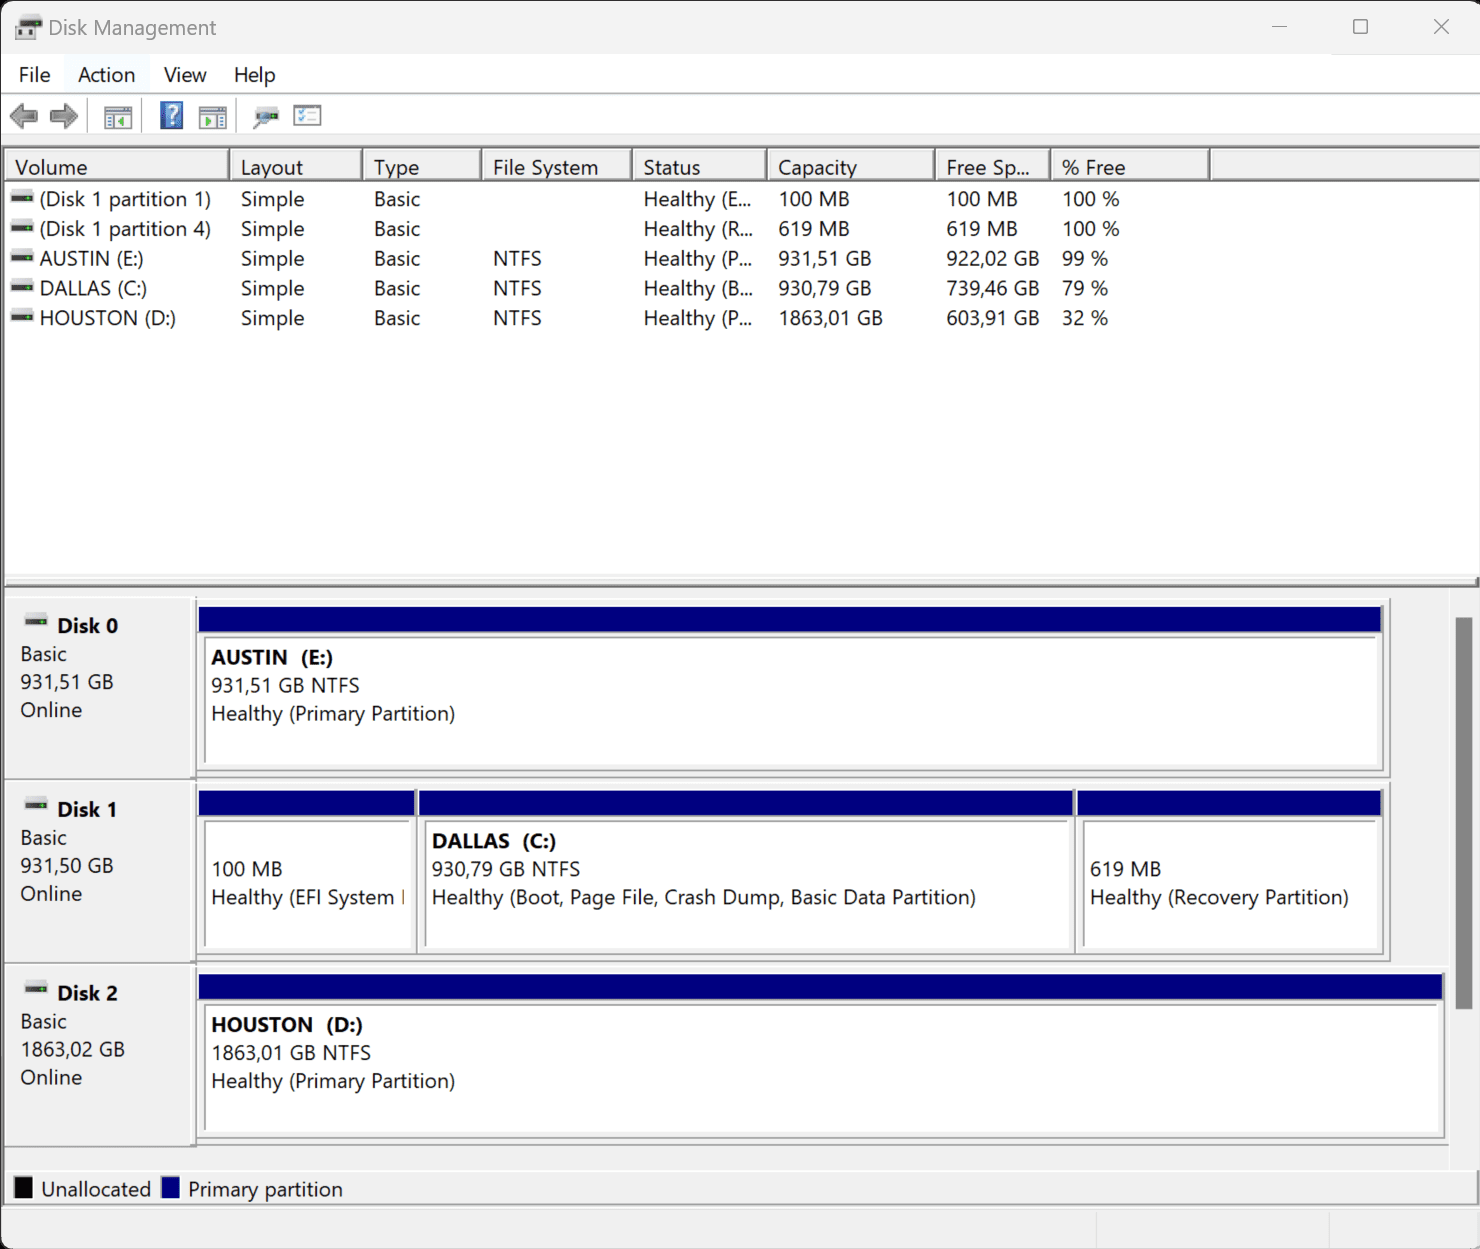This screenshot has height=1249, width=1480.
Task: Open the Action menu
Action: [x=106, y=75]
